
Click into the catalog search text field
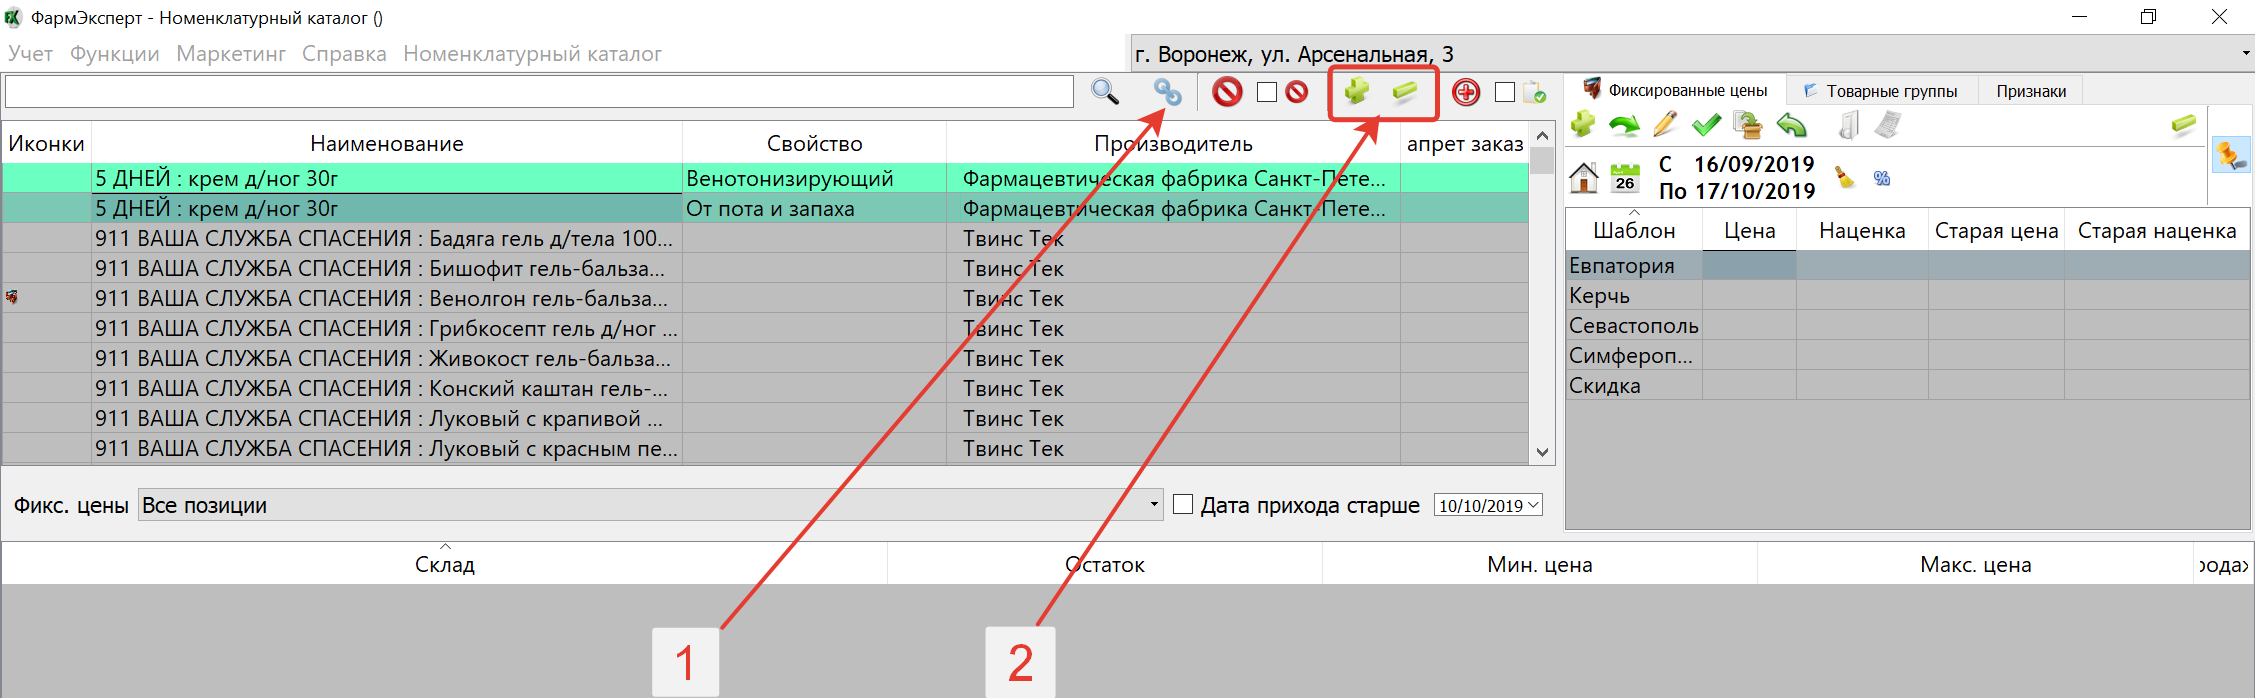click(538, 92)
